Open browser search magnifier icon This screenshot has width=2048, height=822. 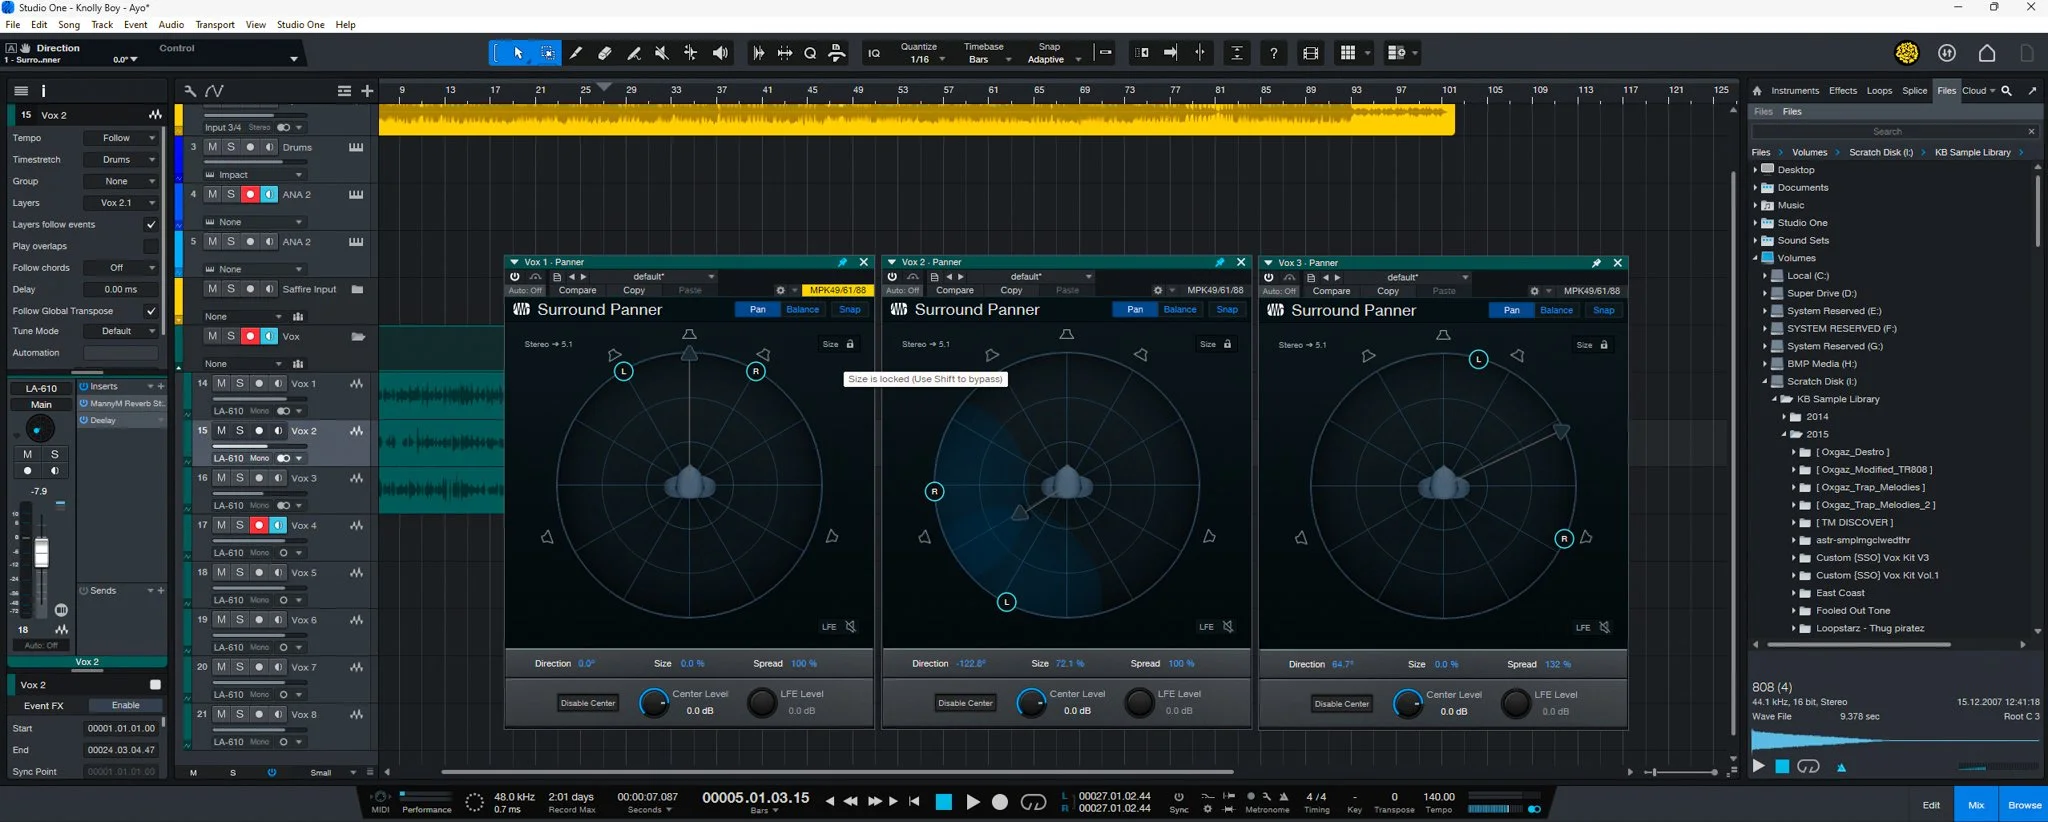point(2006,91)
